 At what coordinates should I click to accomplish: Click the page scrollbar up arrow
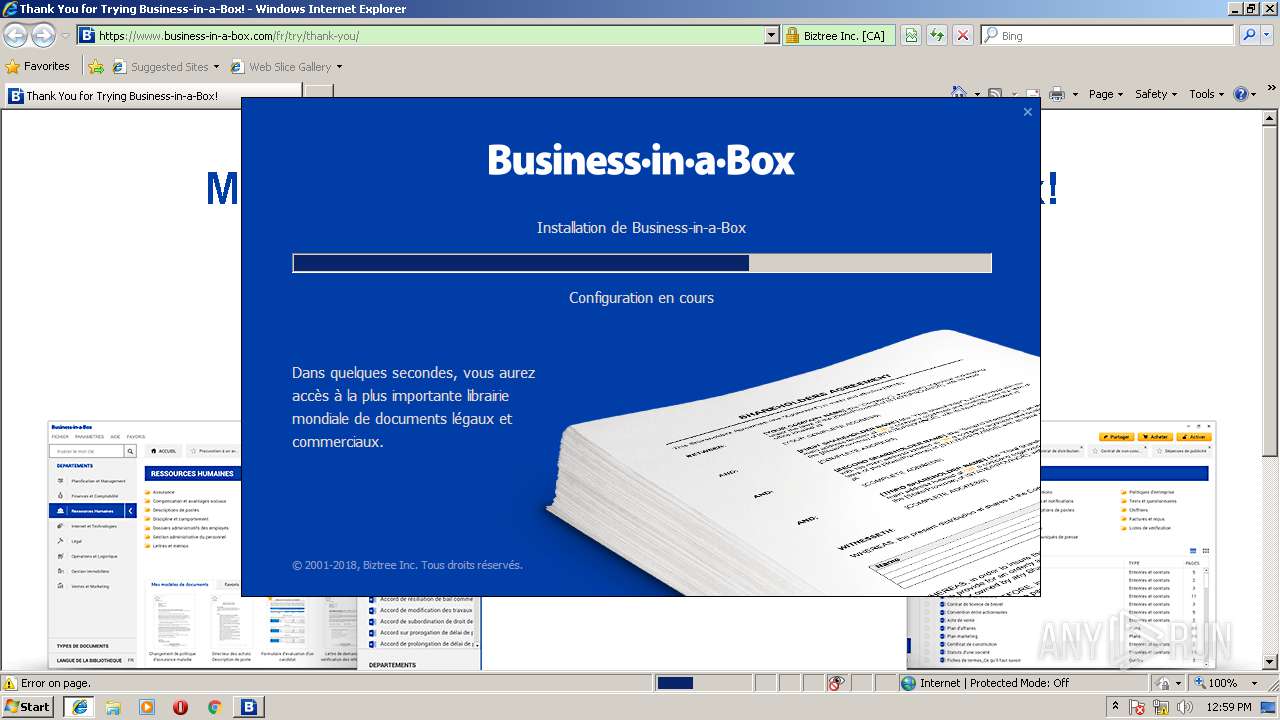[1270, 117]
